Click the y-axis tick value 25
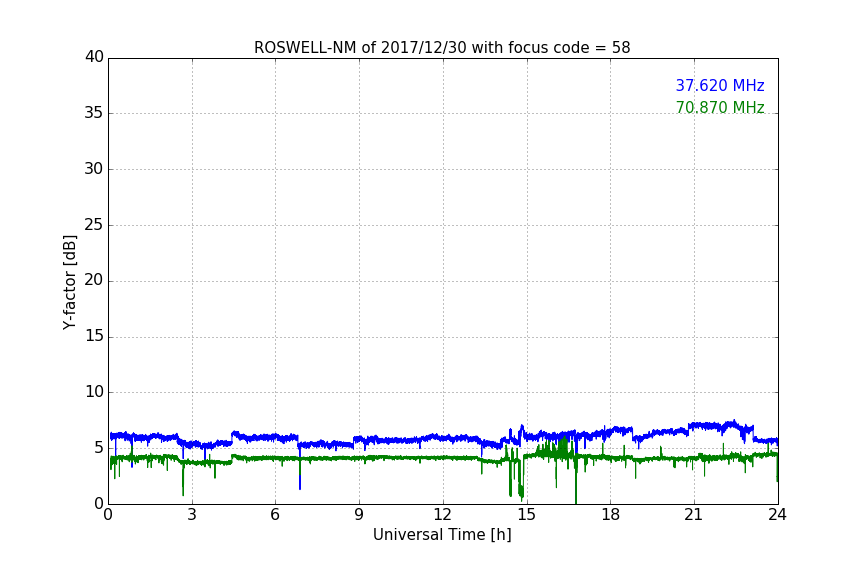The width and height of the screenshot is (864, 576). pos(94,224)
